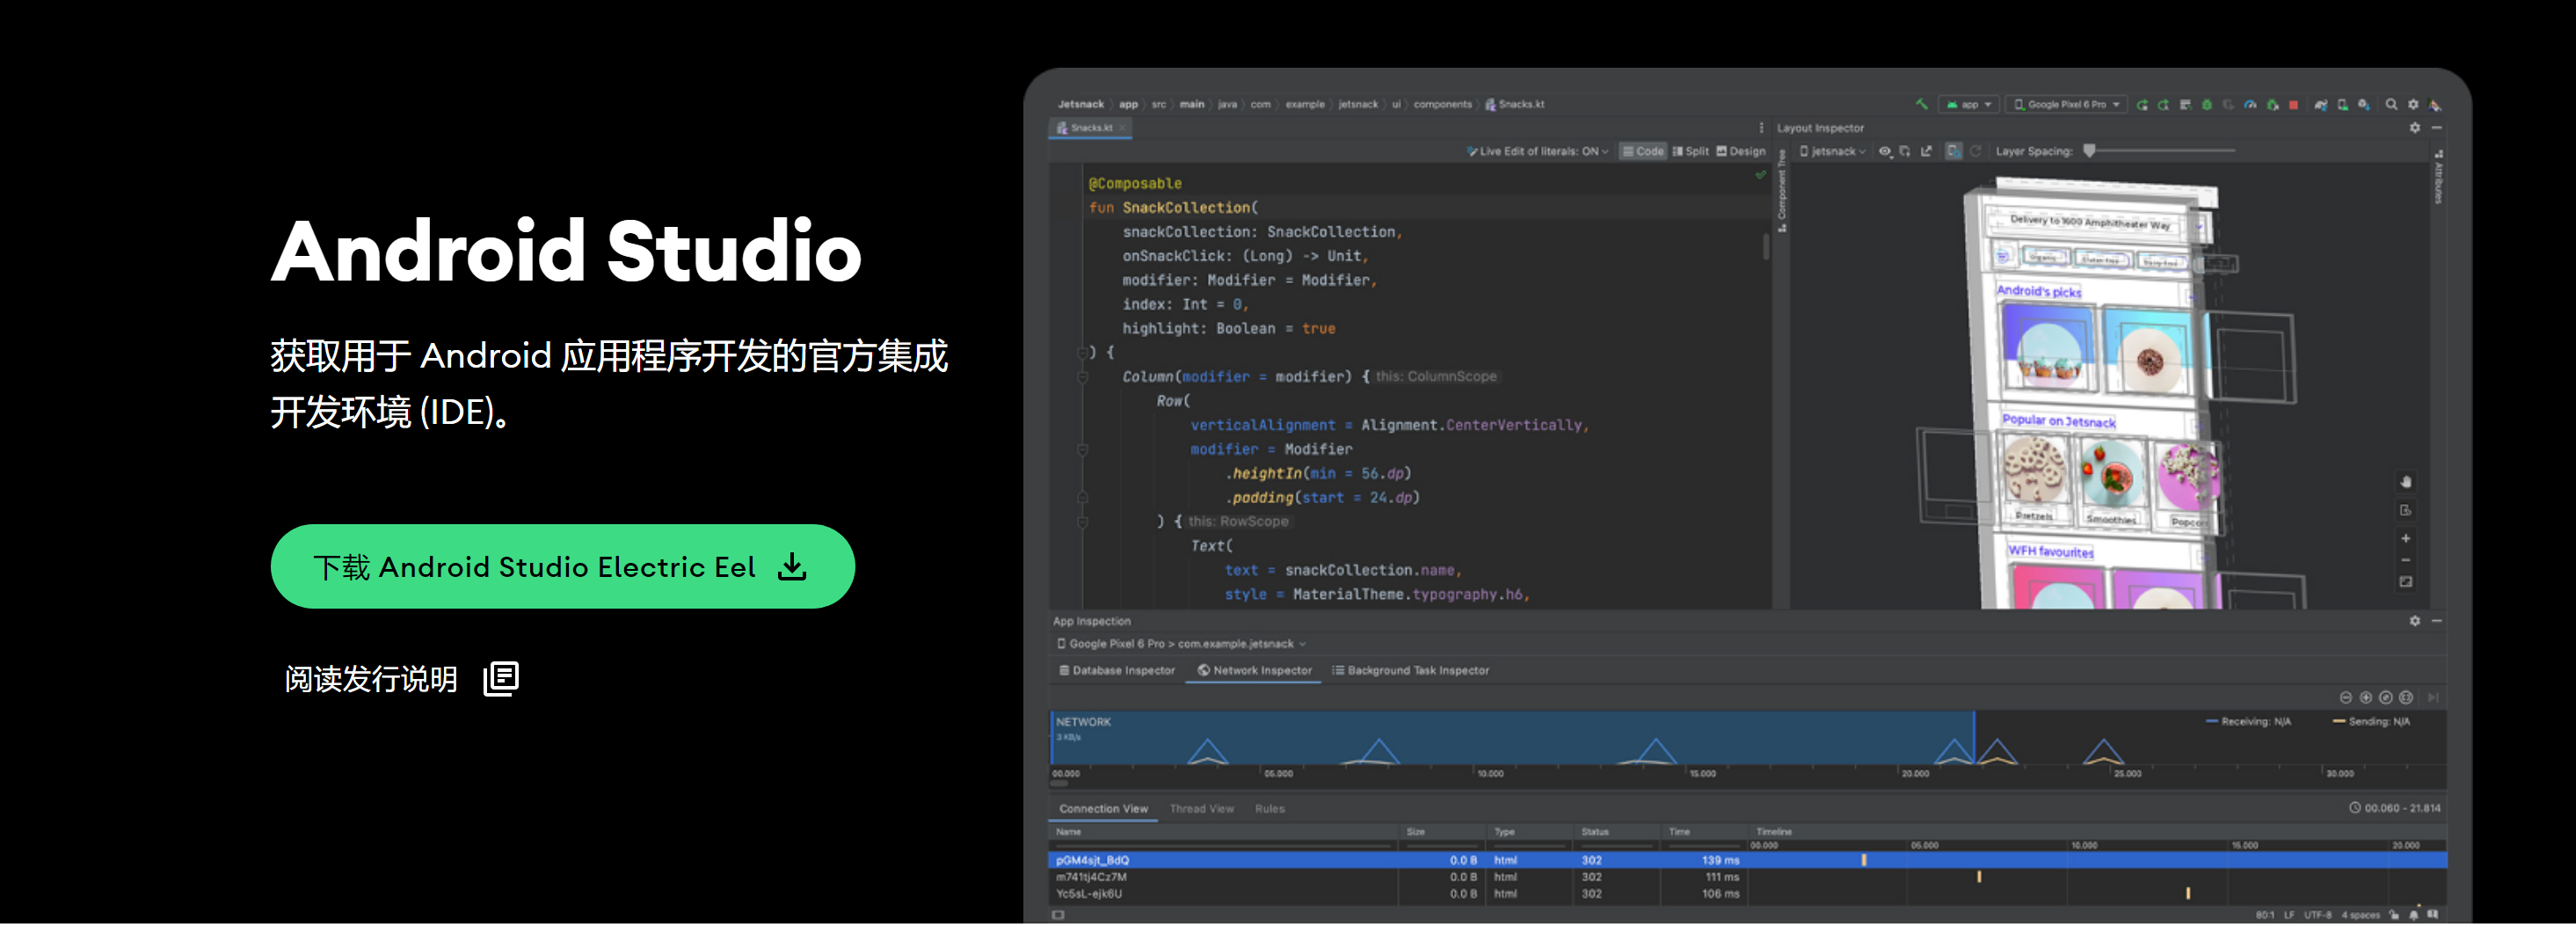Viewport: 2576px width, 927px height.
Task: Switch to Connection View tab
Action: [1103, 809]
